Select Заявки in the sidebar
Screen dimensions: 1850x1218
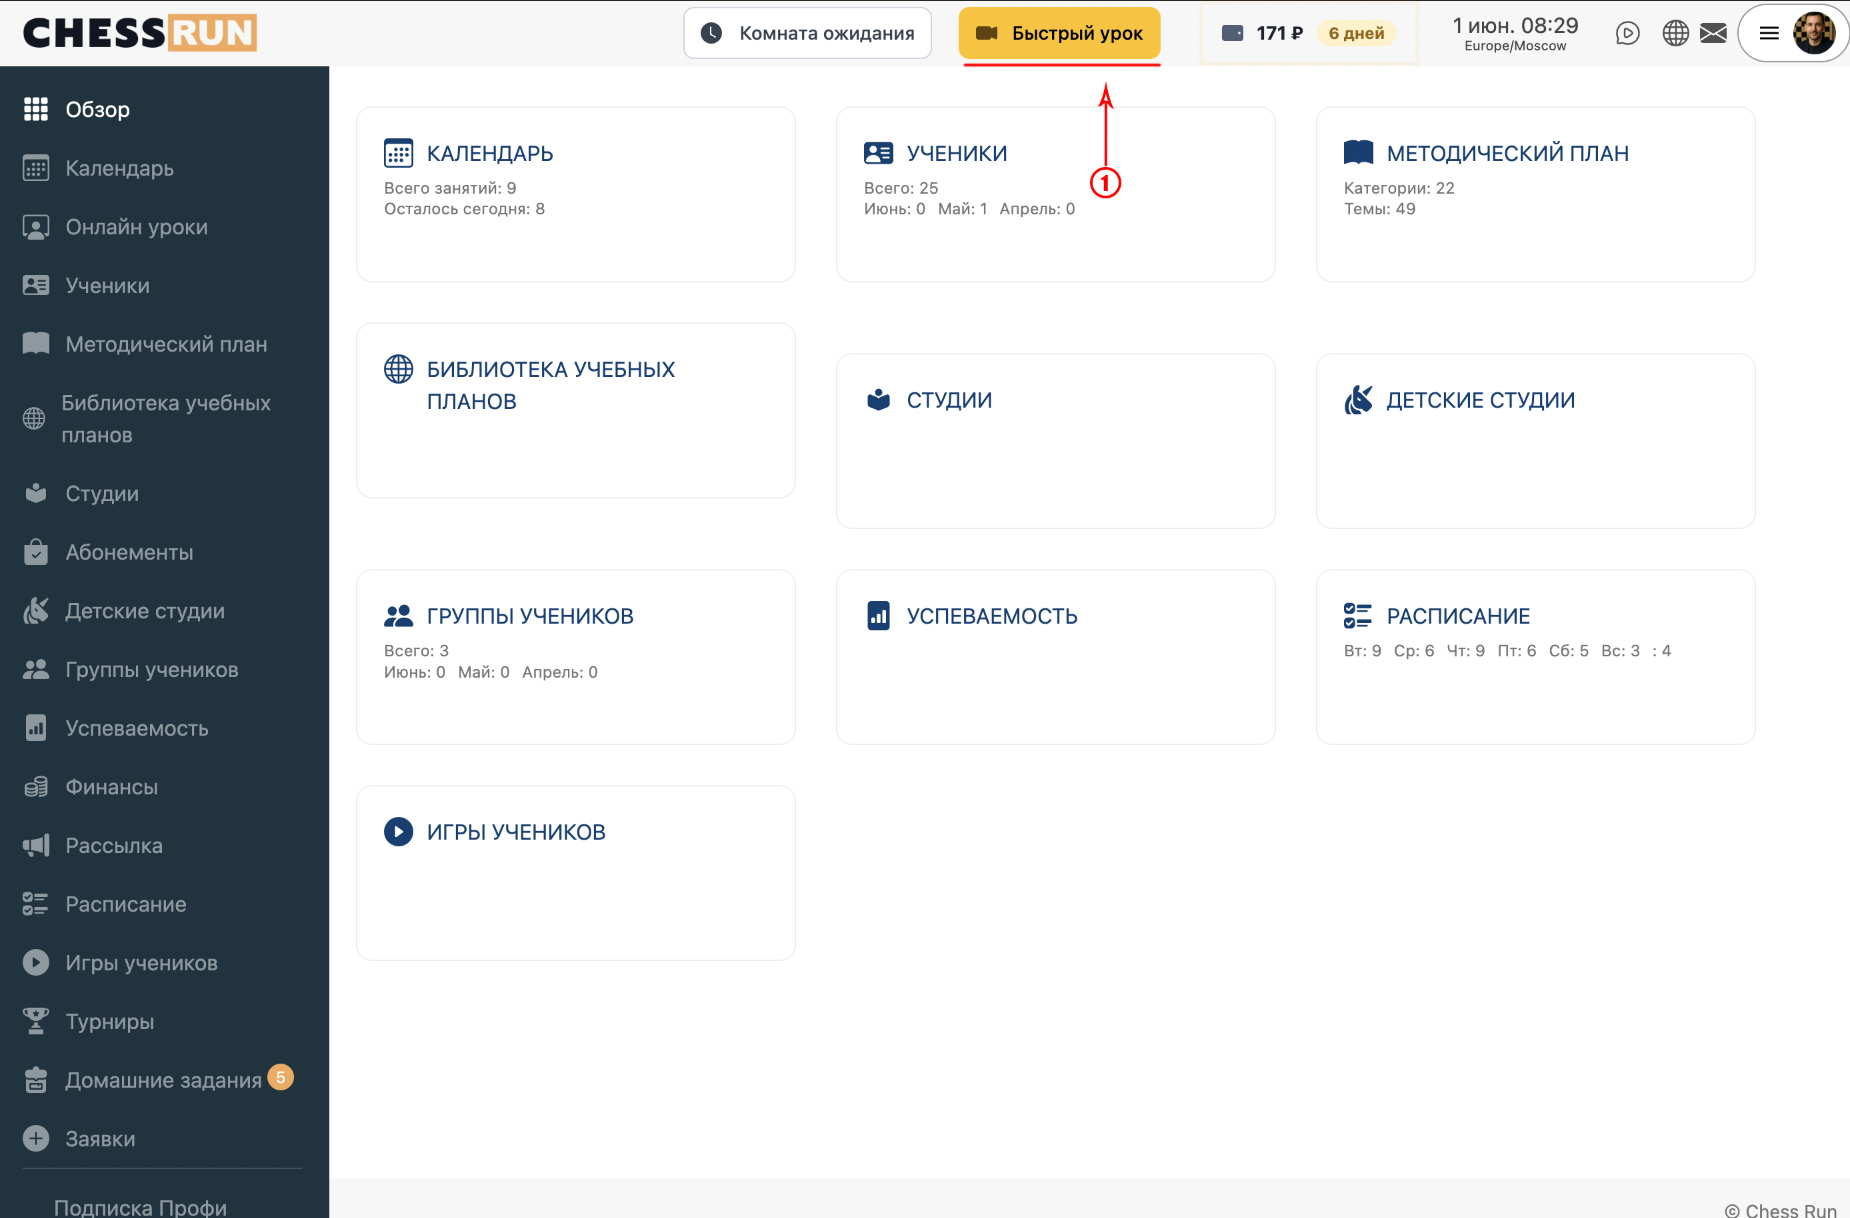[x=164, y=1138]
